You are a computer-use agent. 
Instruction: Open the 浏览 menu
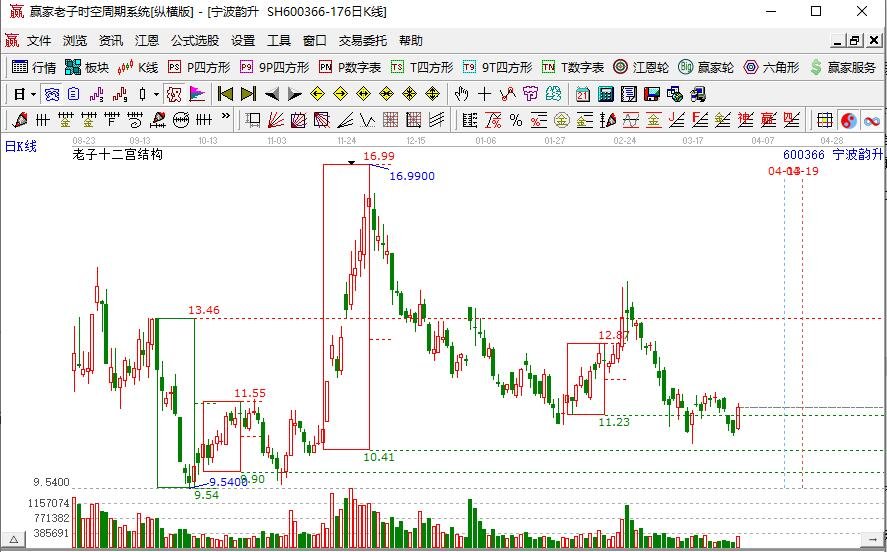75,41
